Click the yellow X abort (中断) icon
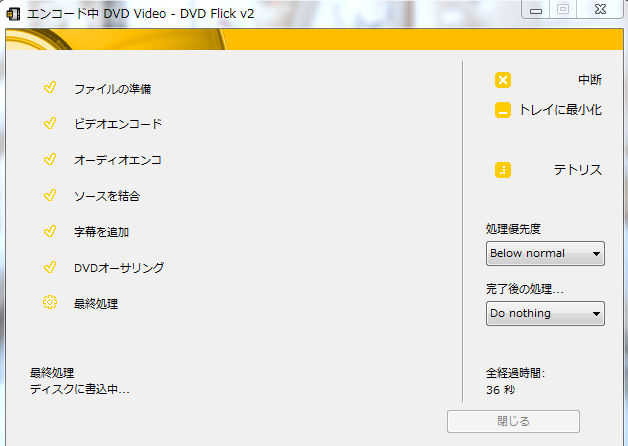The width and height of the screenshot is (628, 446). (x=503, y=80)
